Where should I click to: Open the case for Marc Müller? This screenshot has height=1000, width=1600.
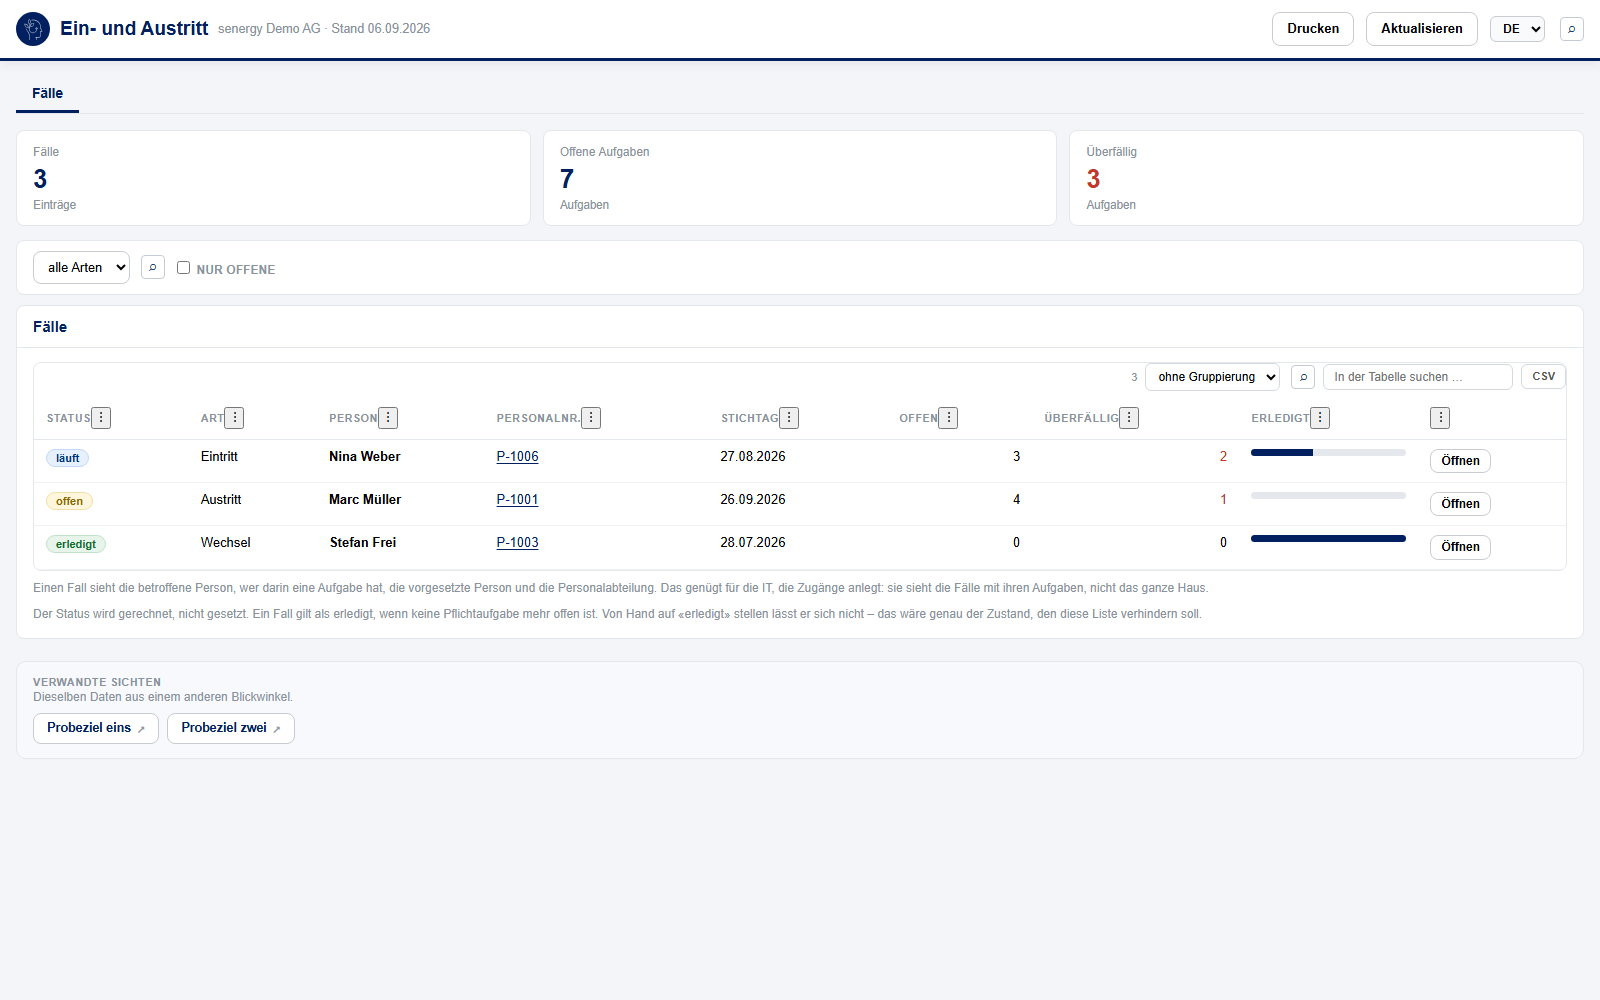[1460, 504]
